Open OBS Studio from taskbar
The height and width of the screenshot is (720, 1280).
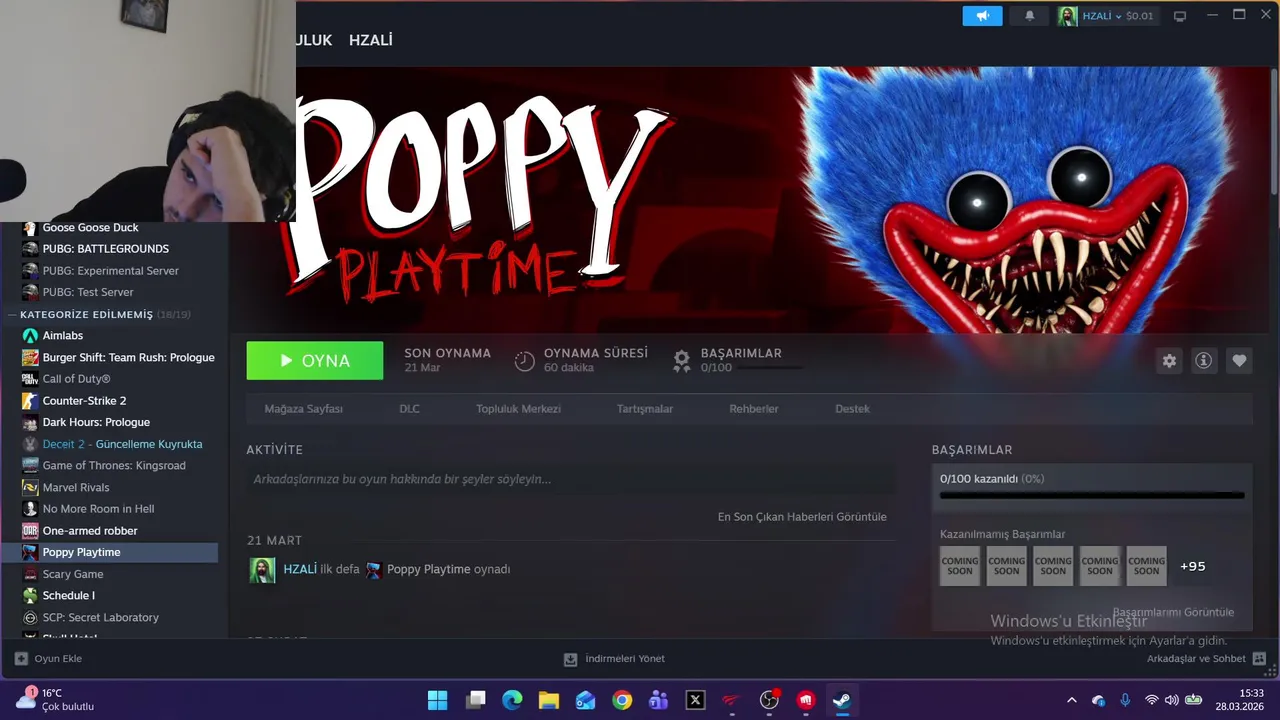click(x=769, y=700)
